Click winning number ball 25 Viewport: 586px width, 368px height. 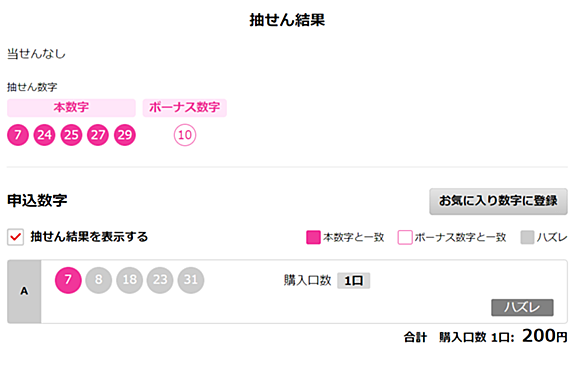click(x=71, y=135)
